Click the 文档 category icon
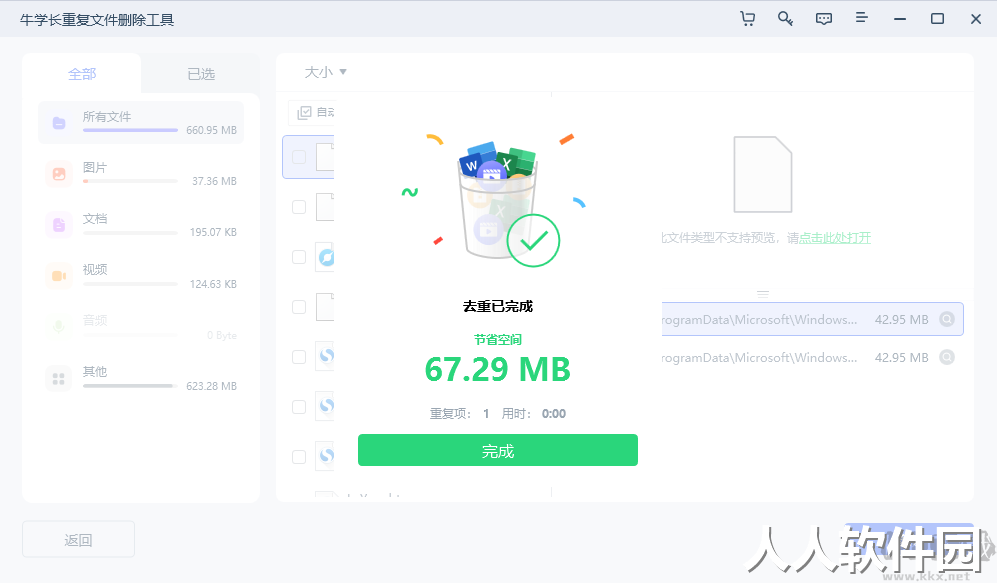 point(59,224)
